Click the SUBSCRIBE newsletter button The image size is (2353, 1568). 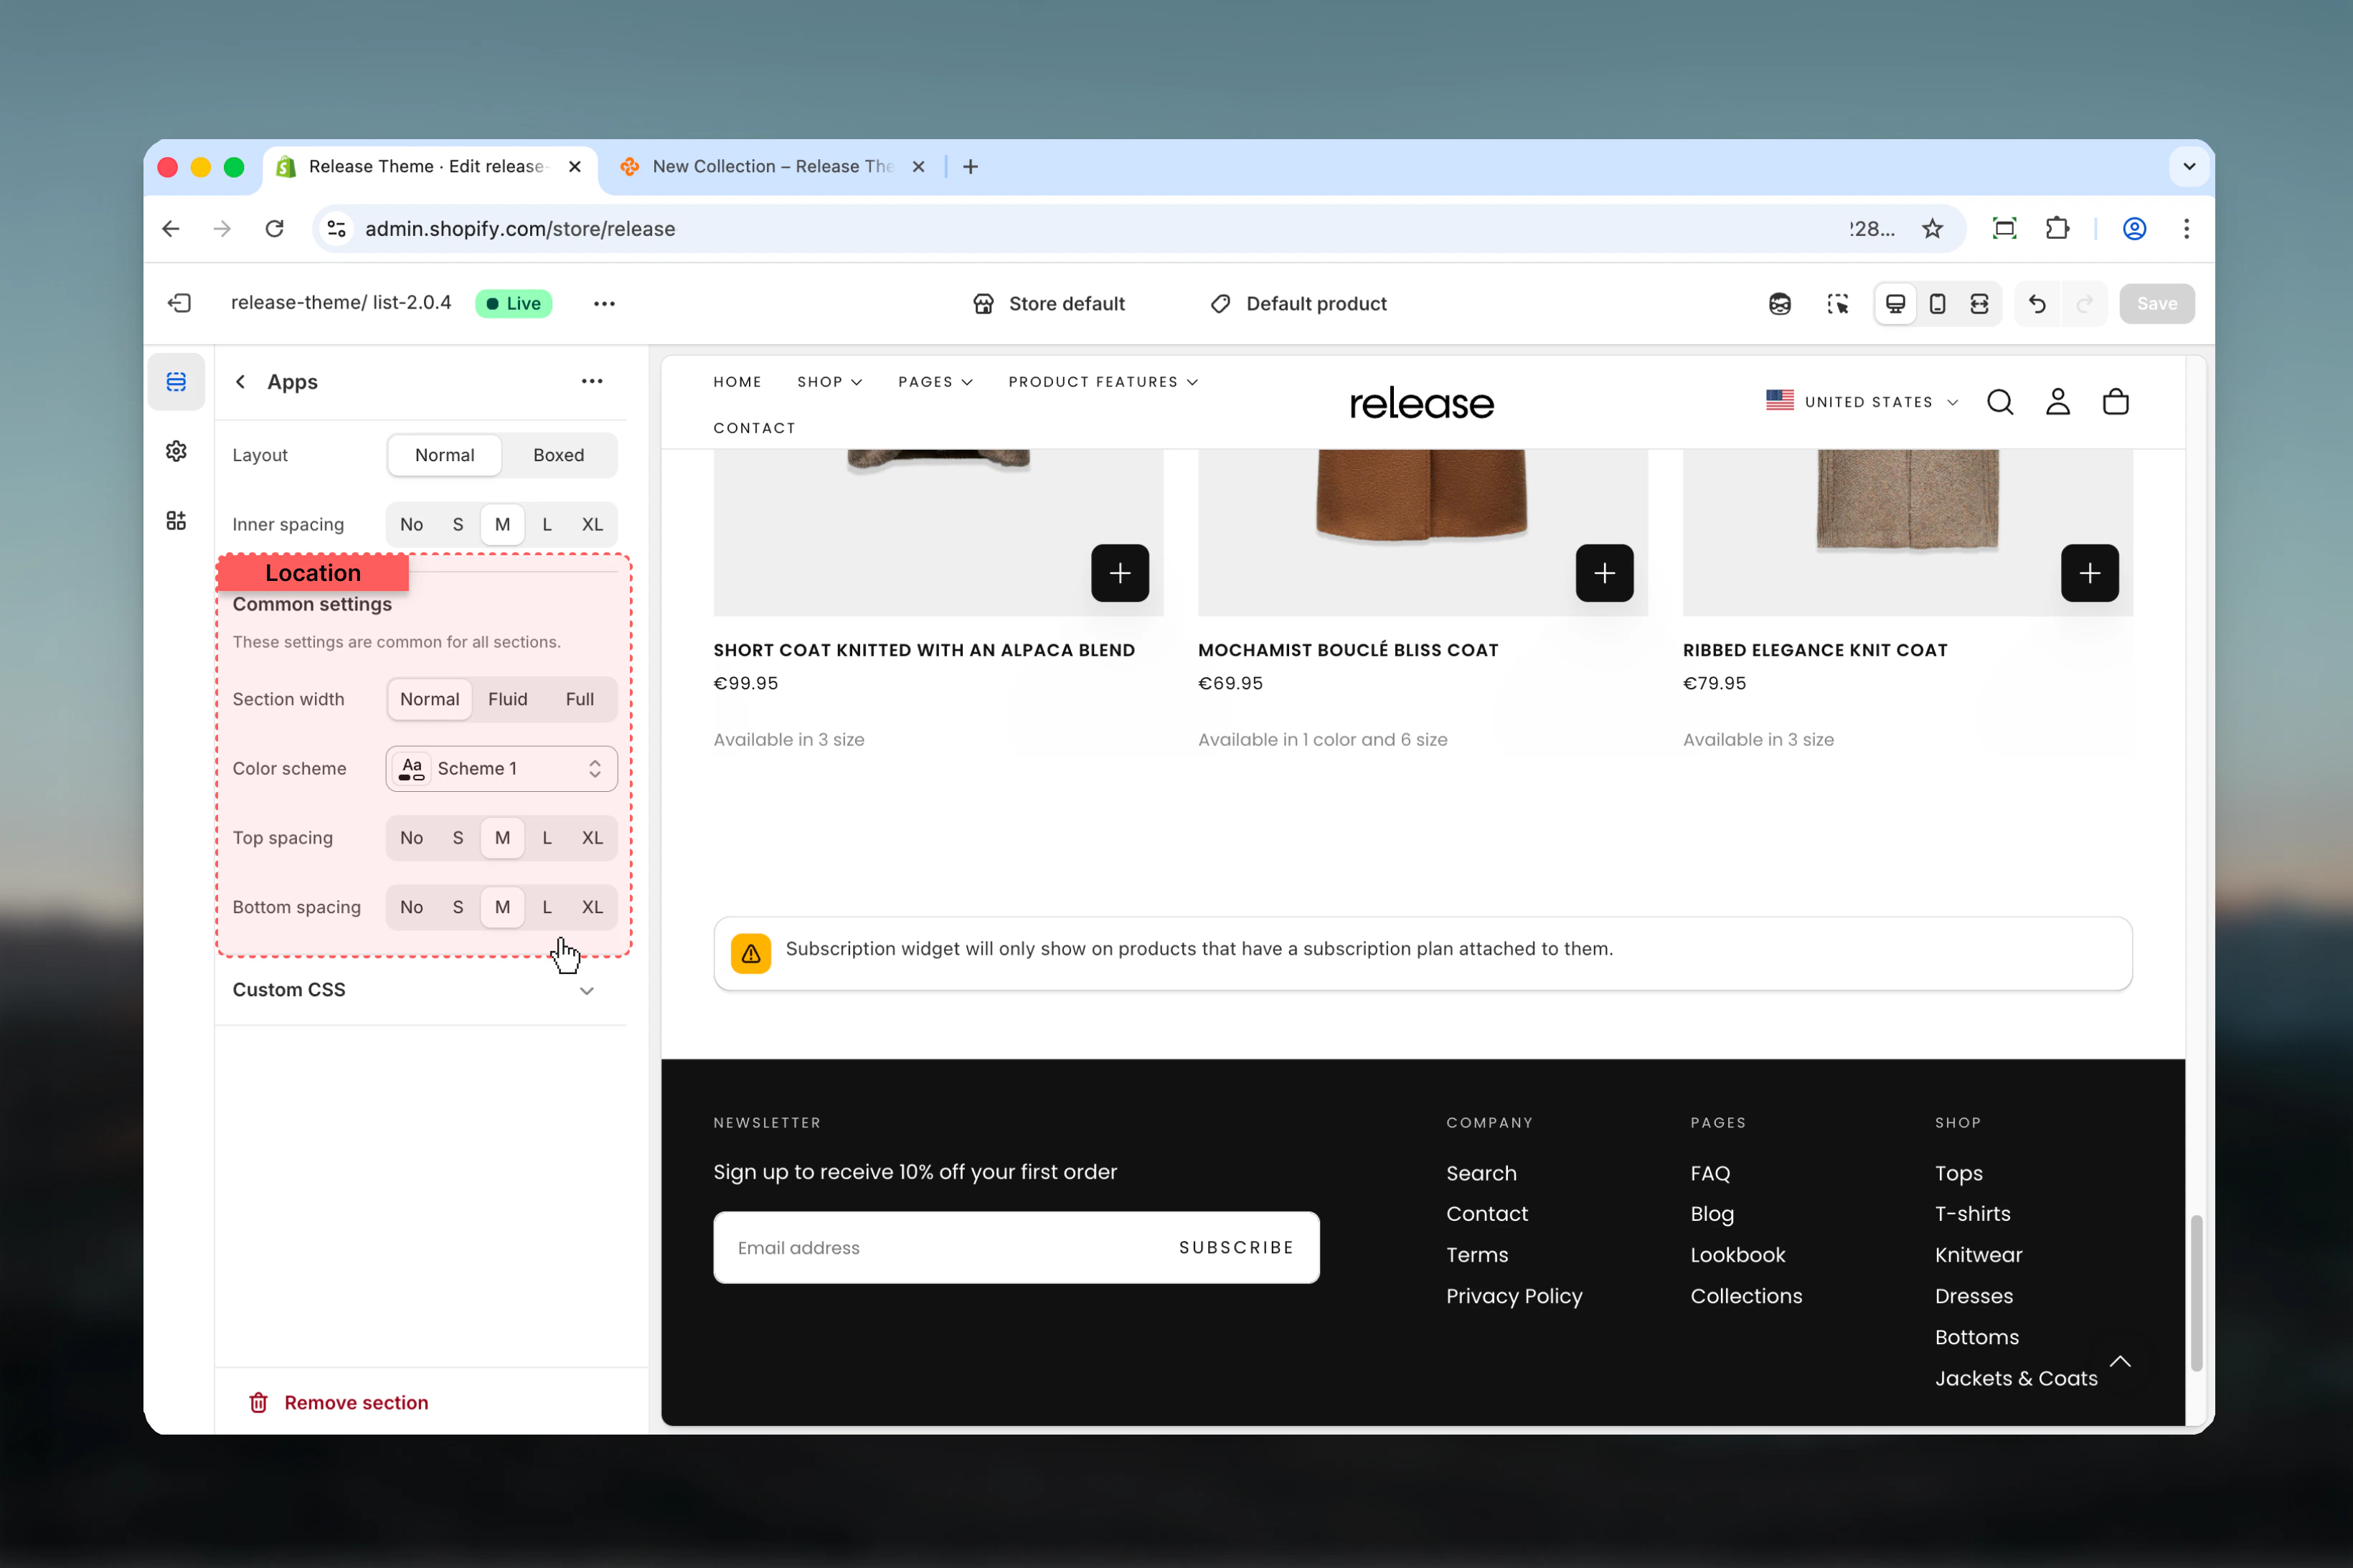(x=1236, y=1248)
